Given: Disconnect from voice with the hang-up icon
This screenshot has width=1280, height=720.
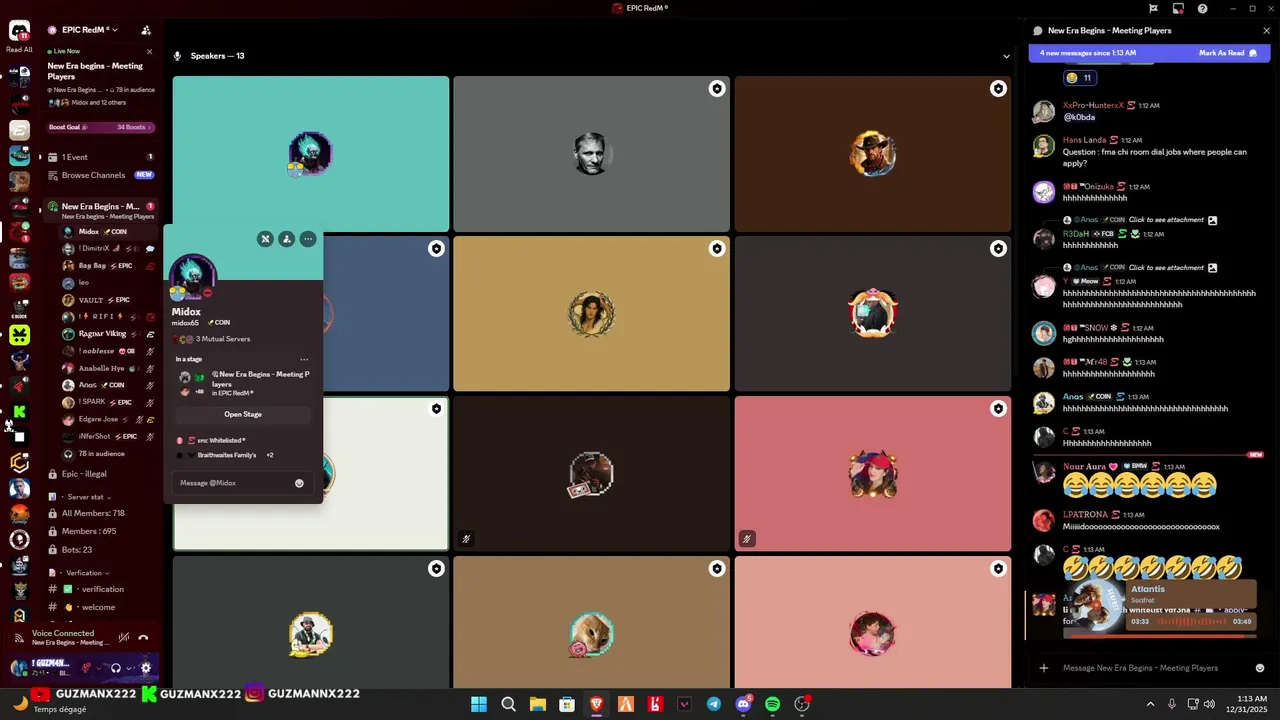Looking at the screenshot, I should [143, 637].
